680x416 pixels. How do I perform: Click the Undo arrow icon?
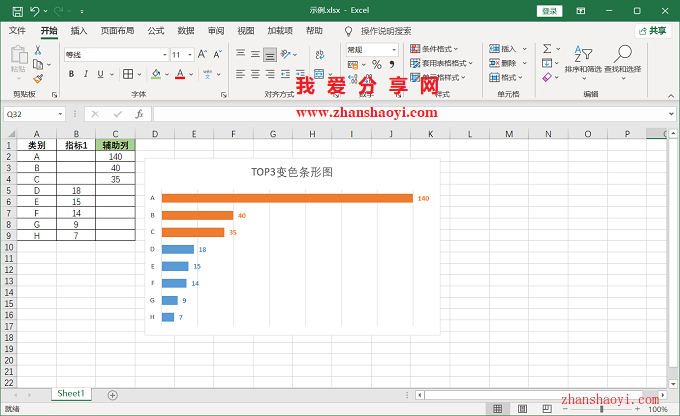(35, 11)
